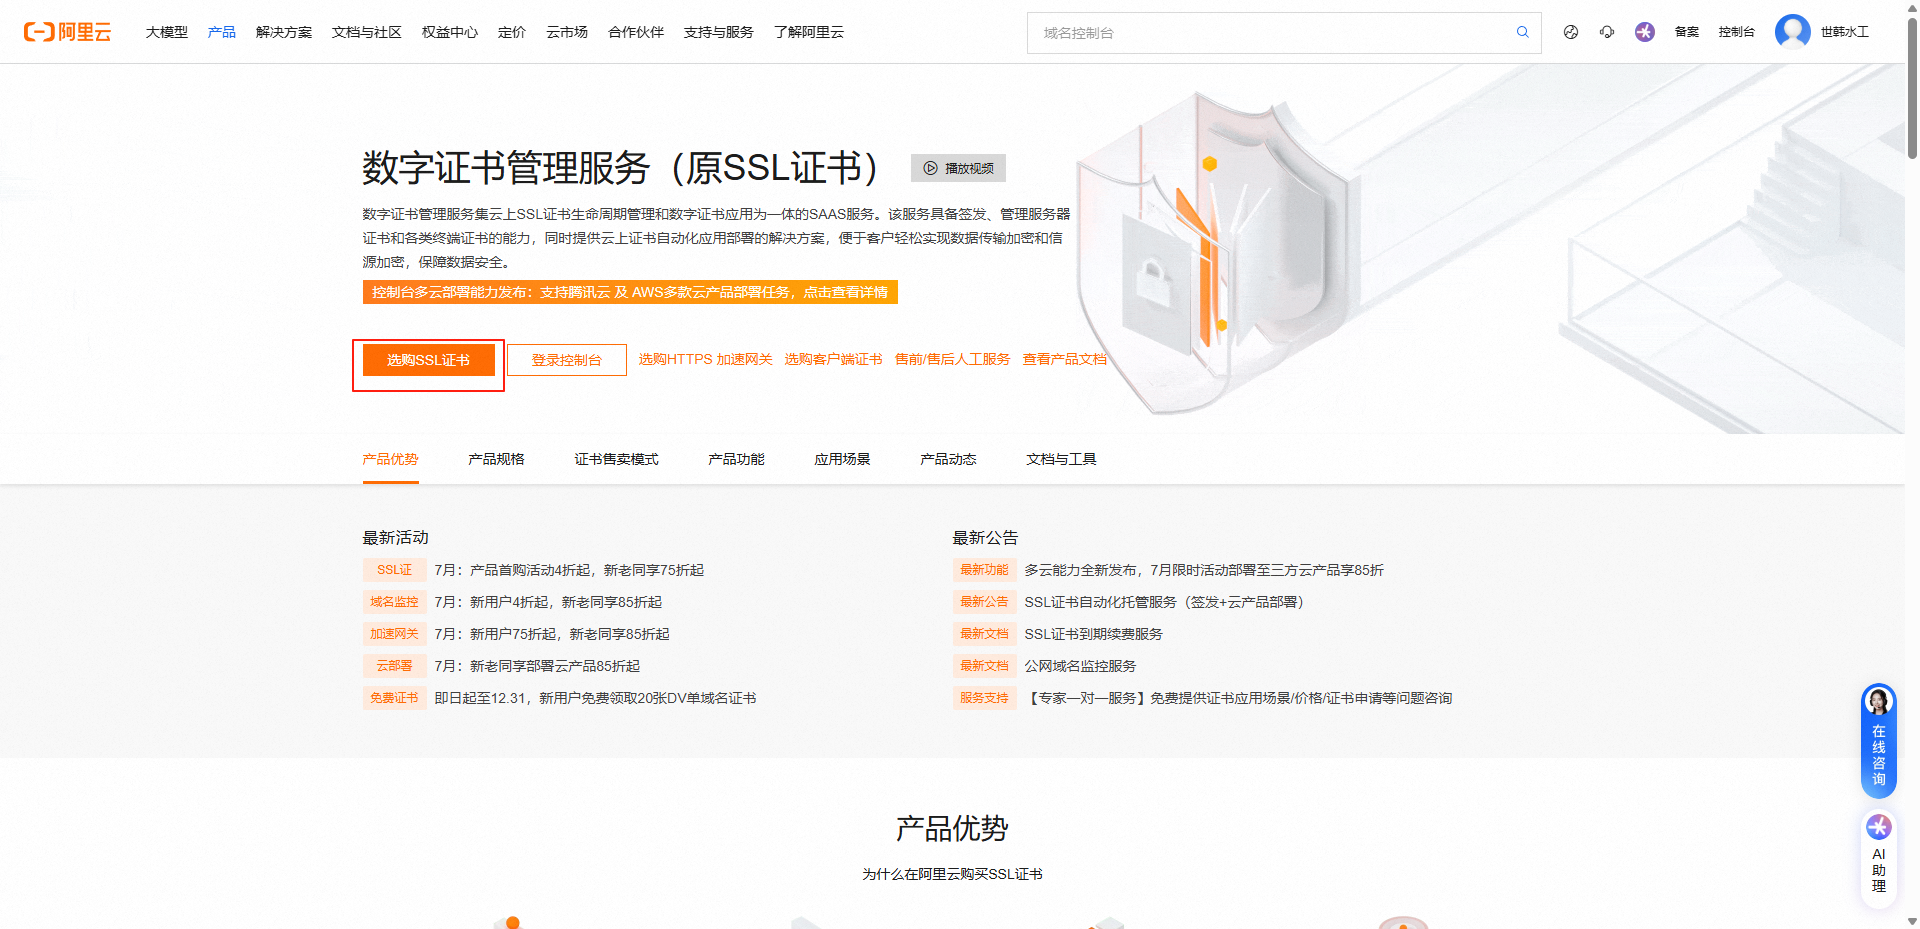This screenshot has width=1920, height=929.
Task: Click the 加速网关 tag
Action: coord(395,634)
